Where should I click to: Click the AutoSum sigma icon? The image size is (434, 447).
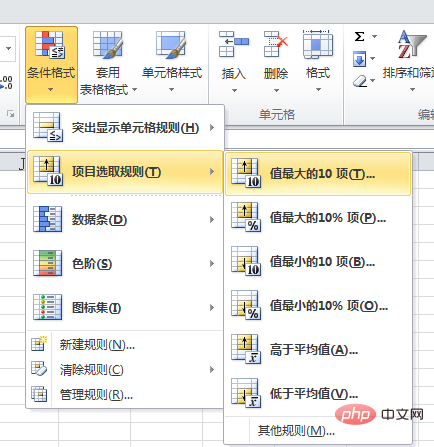[359, 36]
